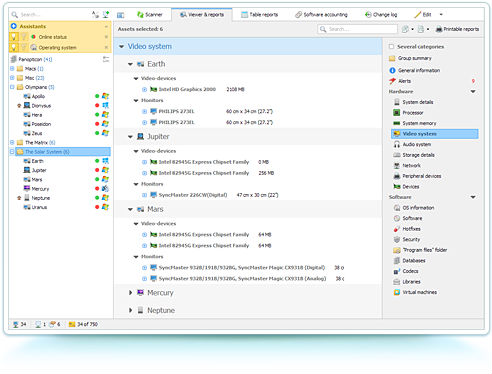Select Video system category

(435, 134)
